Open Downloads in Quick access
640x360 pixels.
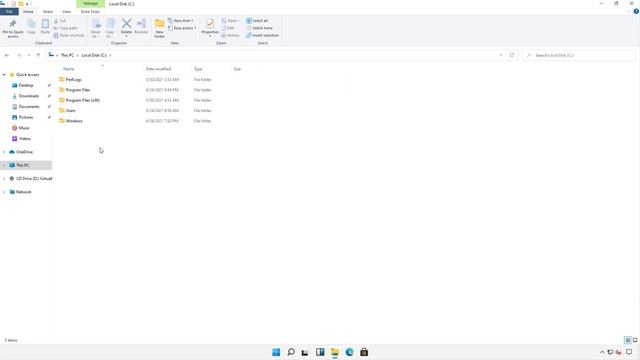(29, 96)
